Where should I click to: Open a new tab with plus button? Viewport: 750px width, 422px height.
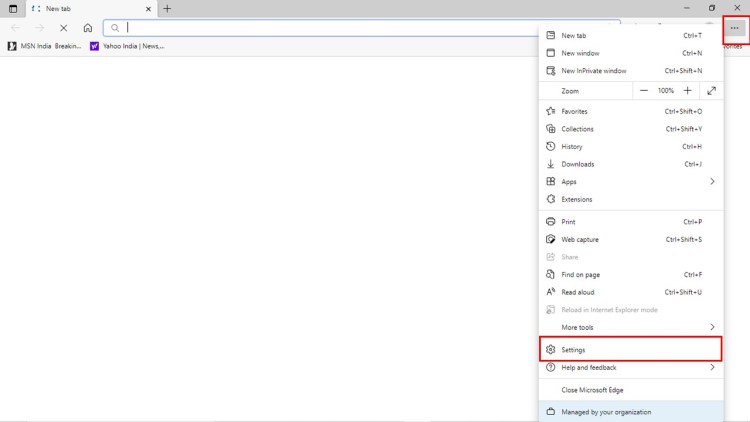(167, 8)
